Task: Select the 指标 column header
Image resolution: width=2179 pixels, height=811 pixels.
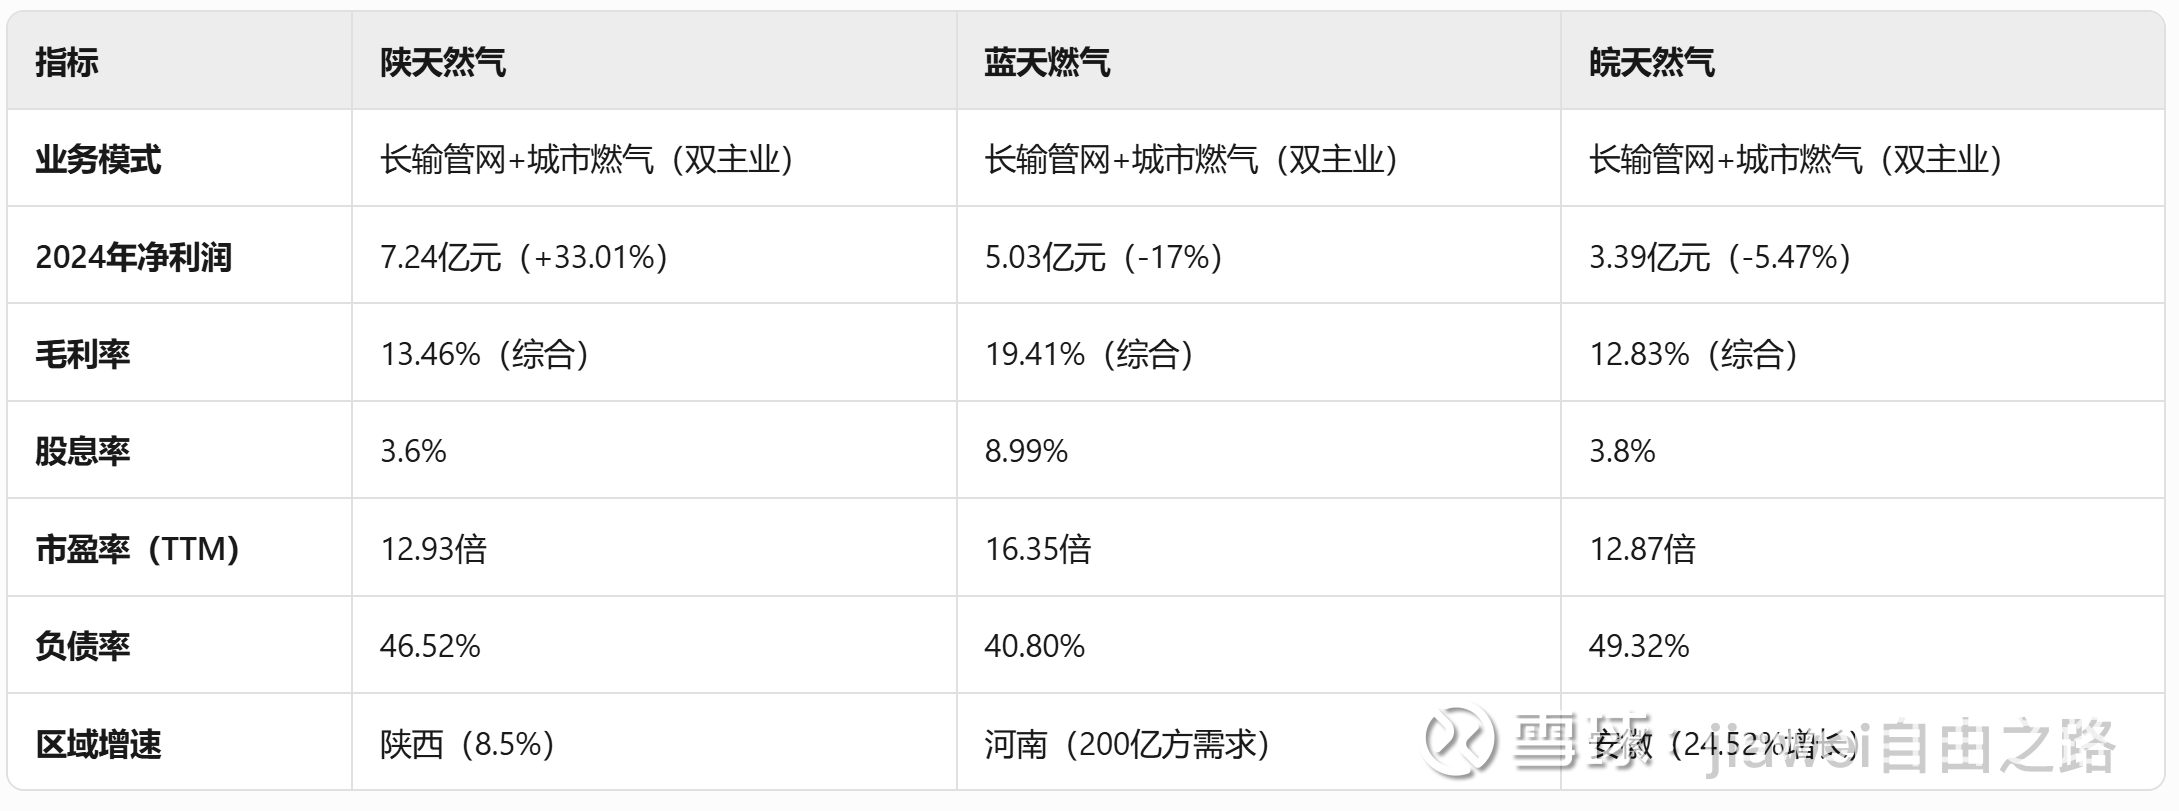Action: (67, 62)
